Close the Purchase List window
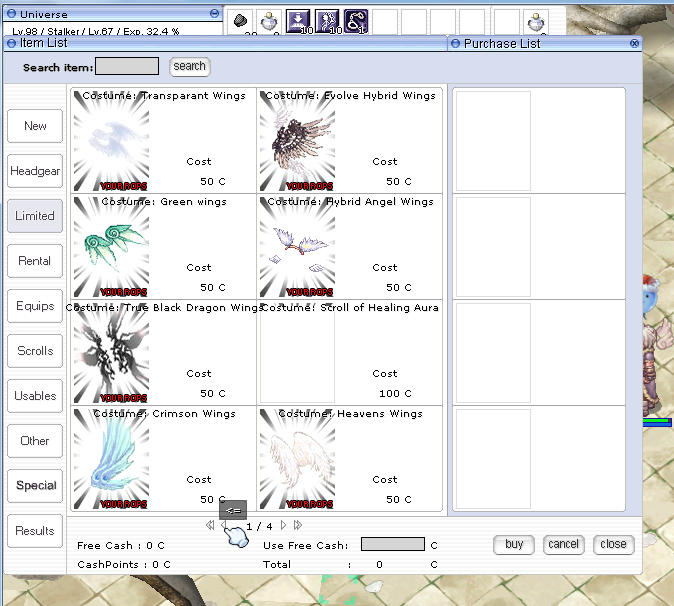 634,43
